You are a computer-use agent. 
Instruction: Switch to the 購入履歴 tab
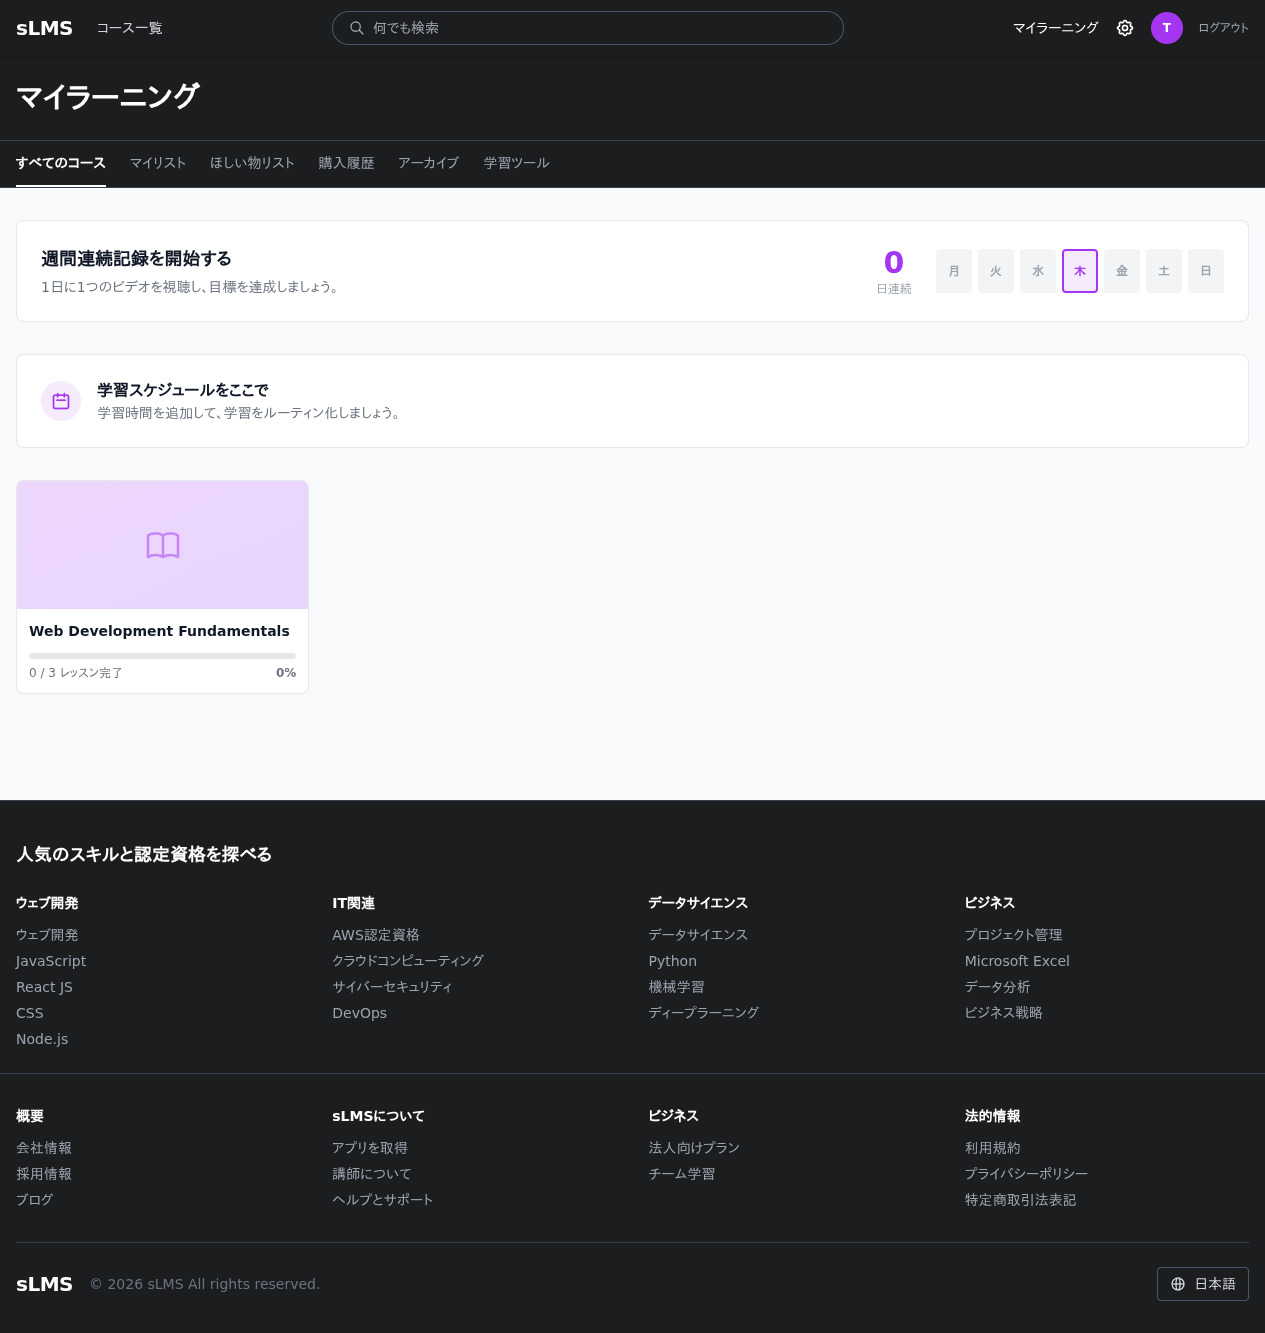click(x=346, y=163)
